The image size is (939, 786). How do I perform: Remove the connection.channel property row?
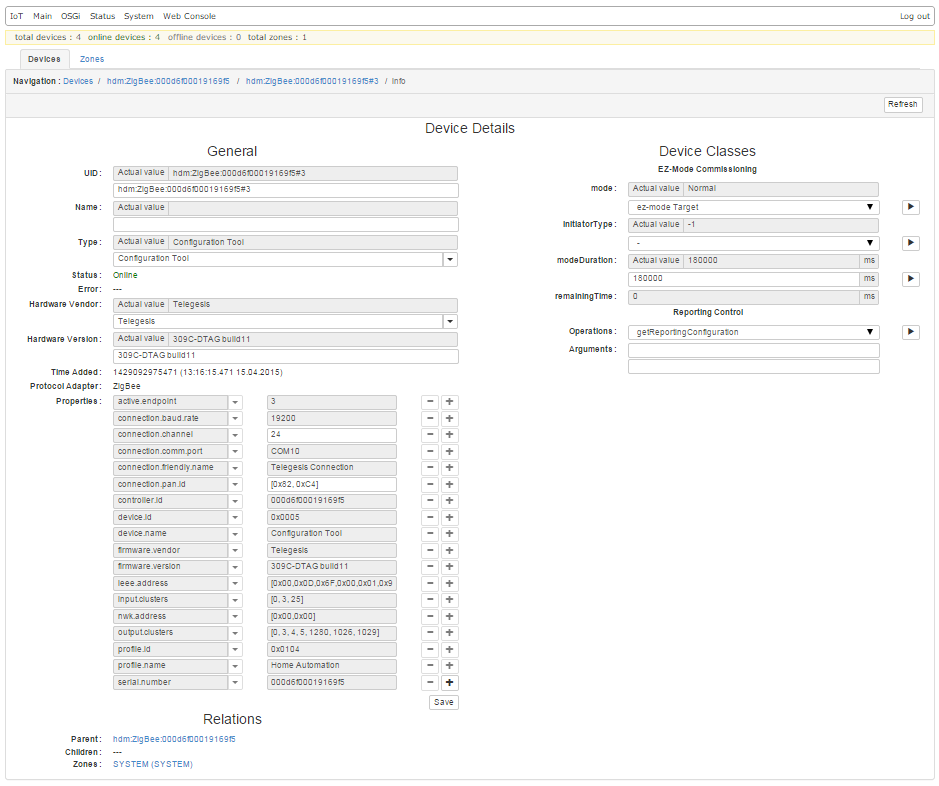[430, 435]
